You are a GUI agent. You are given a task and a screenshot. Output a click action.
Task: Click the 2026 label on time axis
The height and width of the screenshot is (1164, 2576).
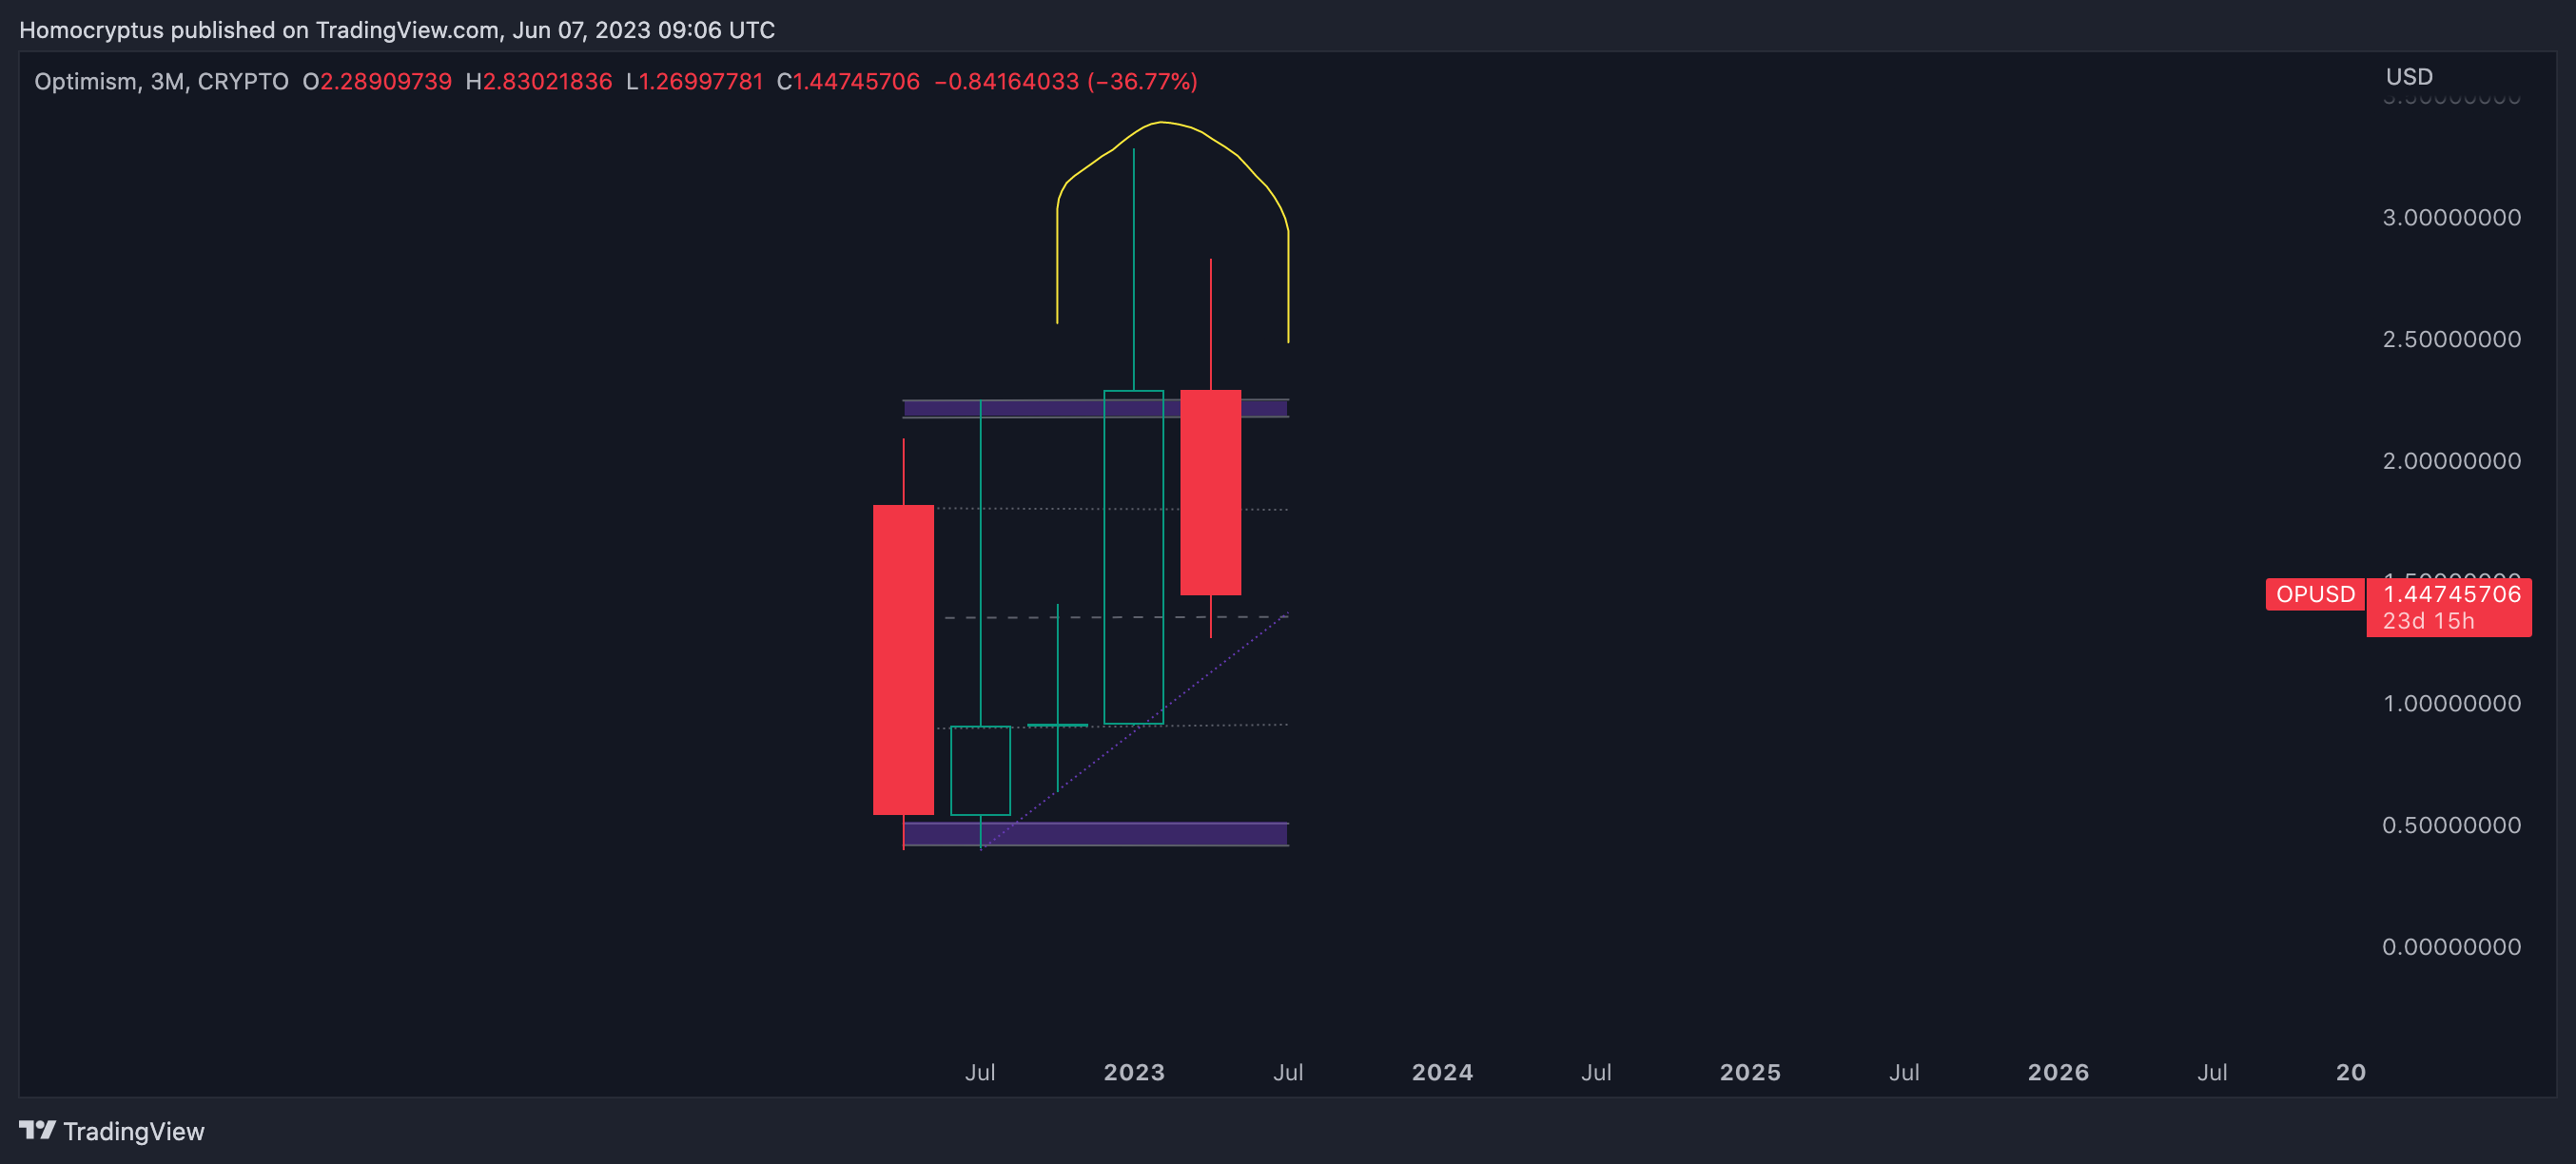2058,1073
